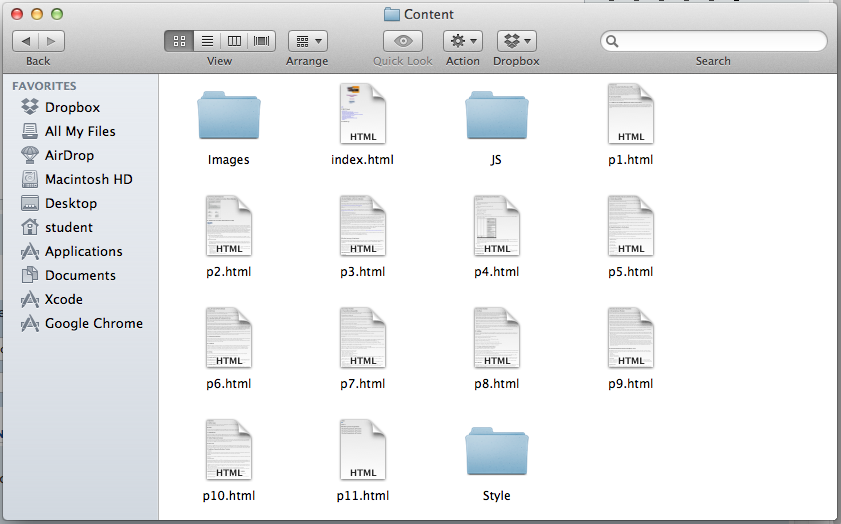
Task: Open Applications from the sidebar
Action: (x=83, y=251)
